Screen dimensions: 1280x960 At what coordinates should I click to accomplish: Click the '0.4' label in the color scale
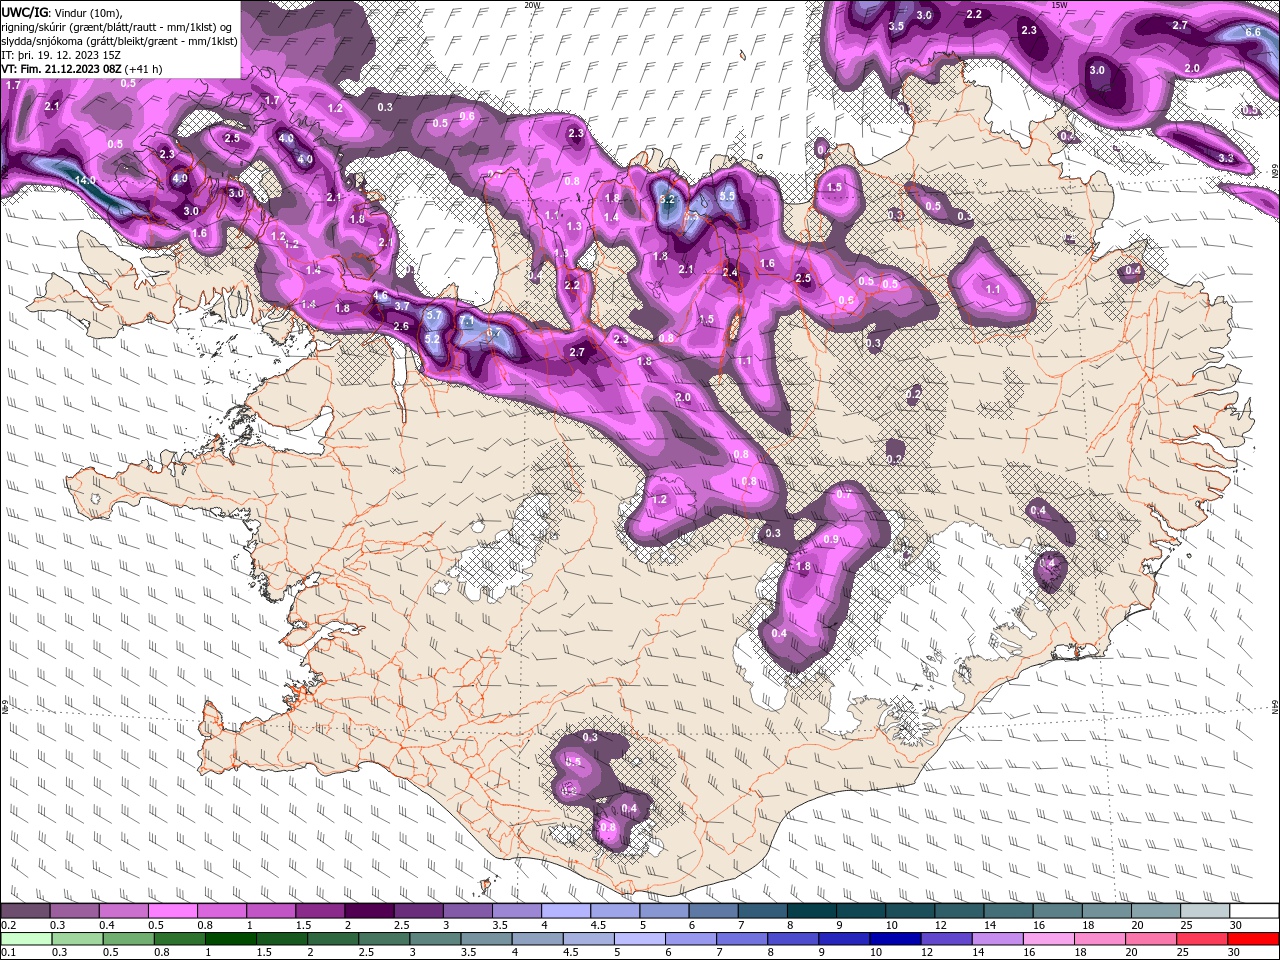pyautogui.click(x=107, y=925)
